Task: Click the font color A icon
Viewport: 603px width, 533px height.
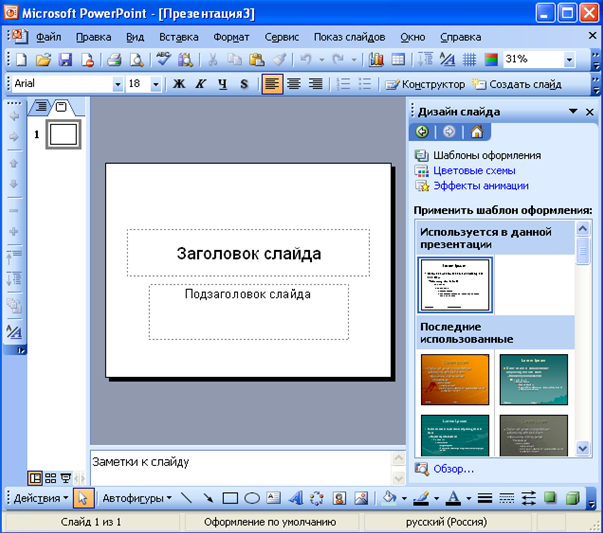Action: coord(453,498)
